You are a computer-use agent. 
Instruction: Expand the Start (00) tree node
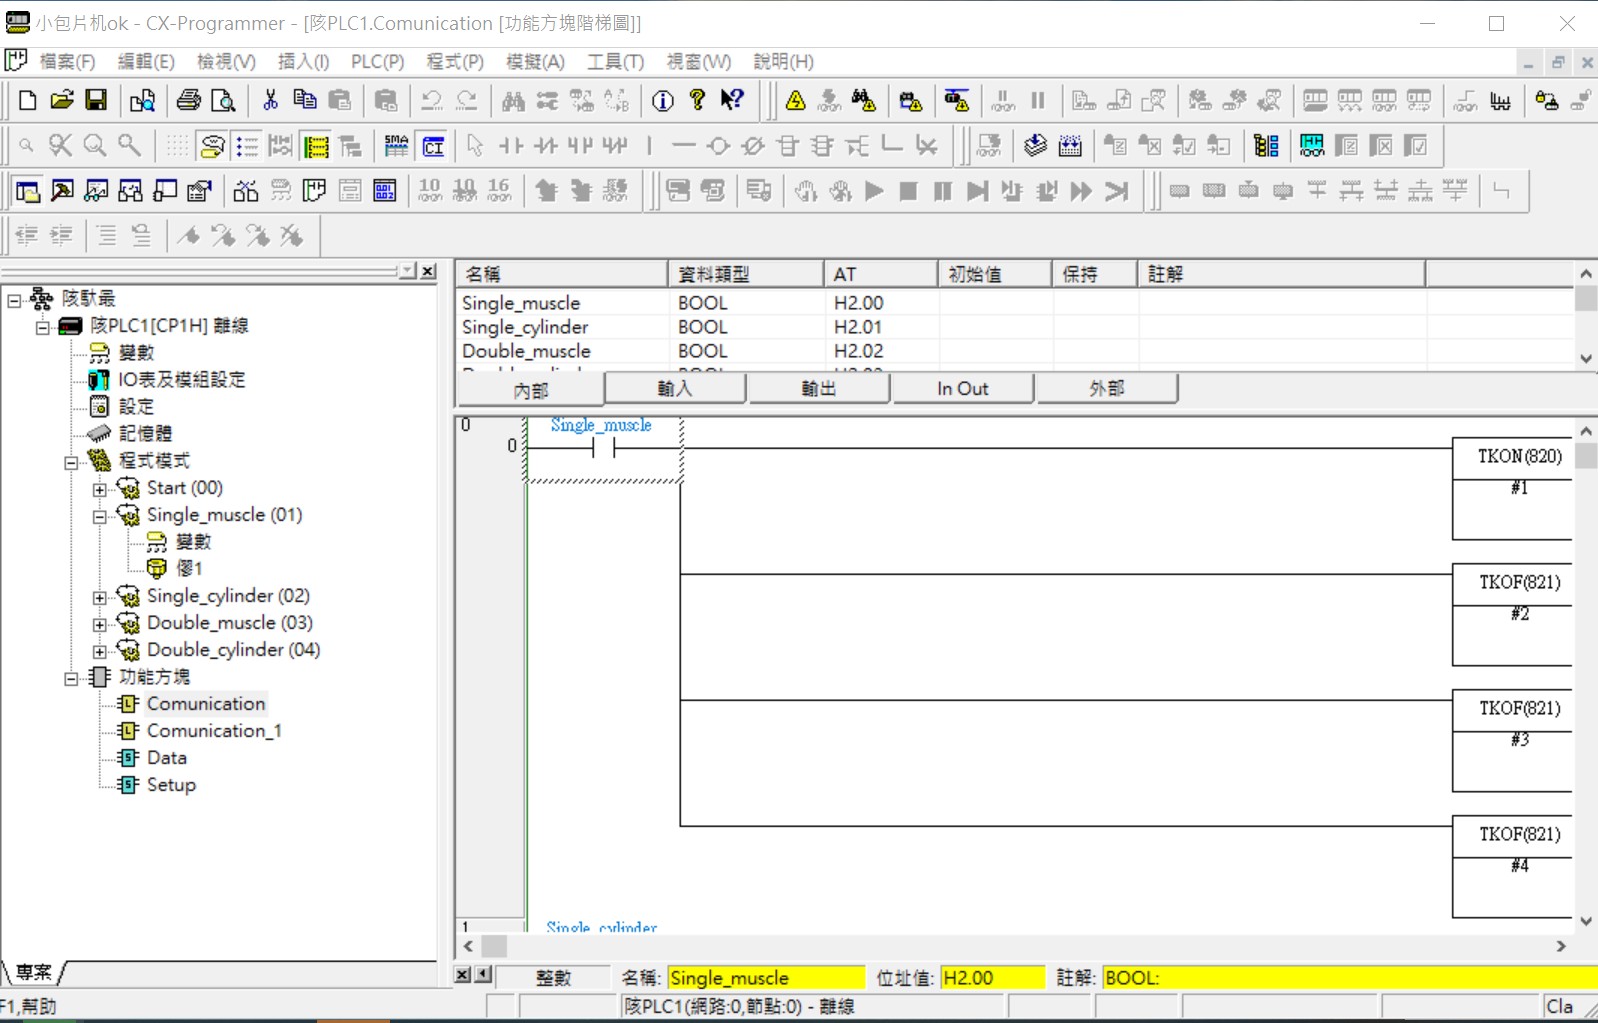tap(100, 489)
